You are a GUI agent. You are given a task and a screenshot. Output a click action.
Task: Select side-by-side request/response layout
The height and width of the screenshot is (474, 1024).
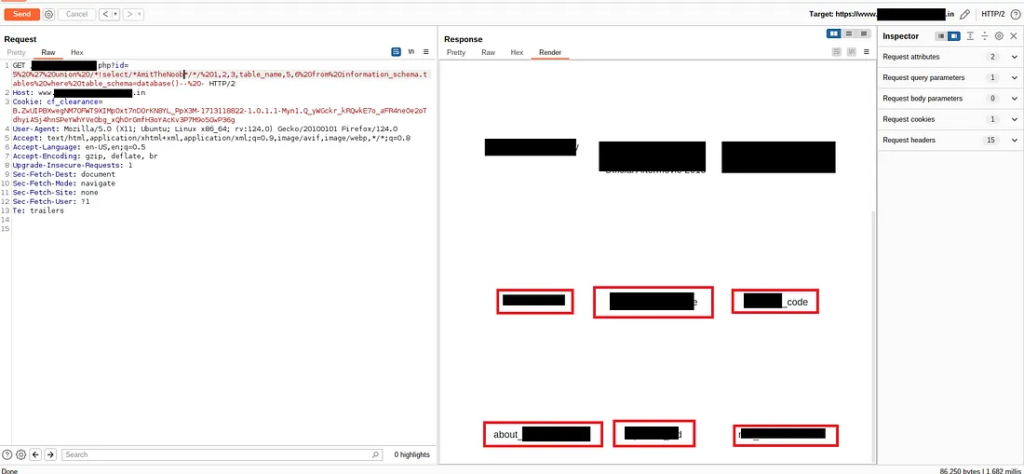833,33
